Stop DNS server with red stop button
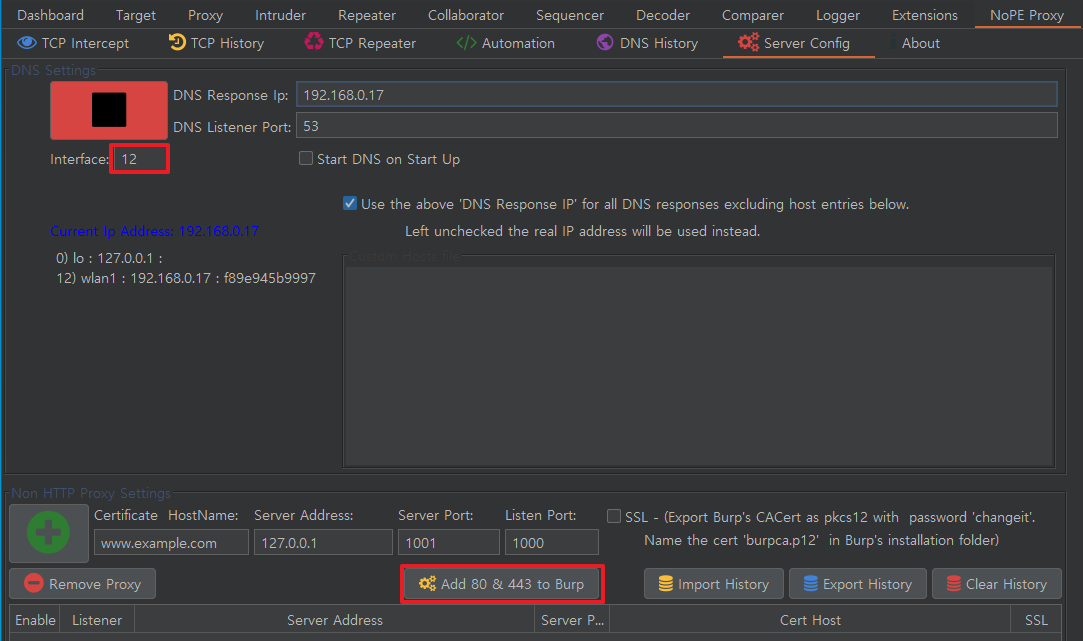Viewport: 1083px width, 641px height. click(108, 111)
